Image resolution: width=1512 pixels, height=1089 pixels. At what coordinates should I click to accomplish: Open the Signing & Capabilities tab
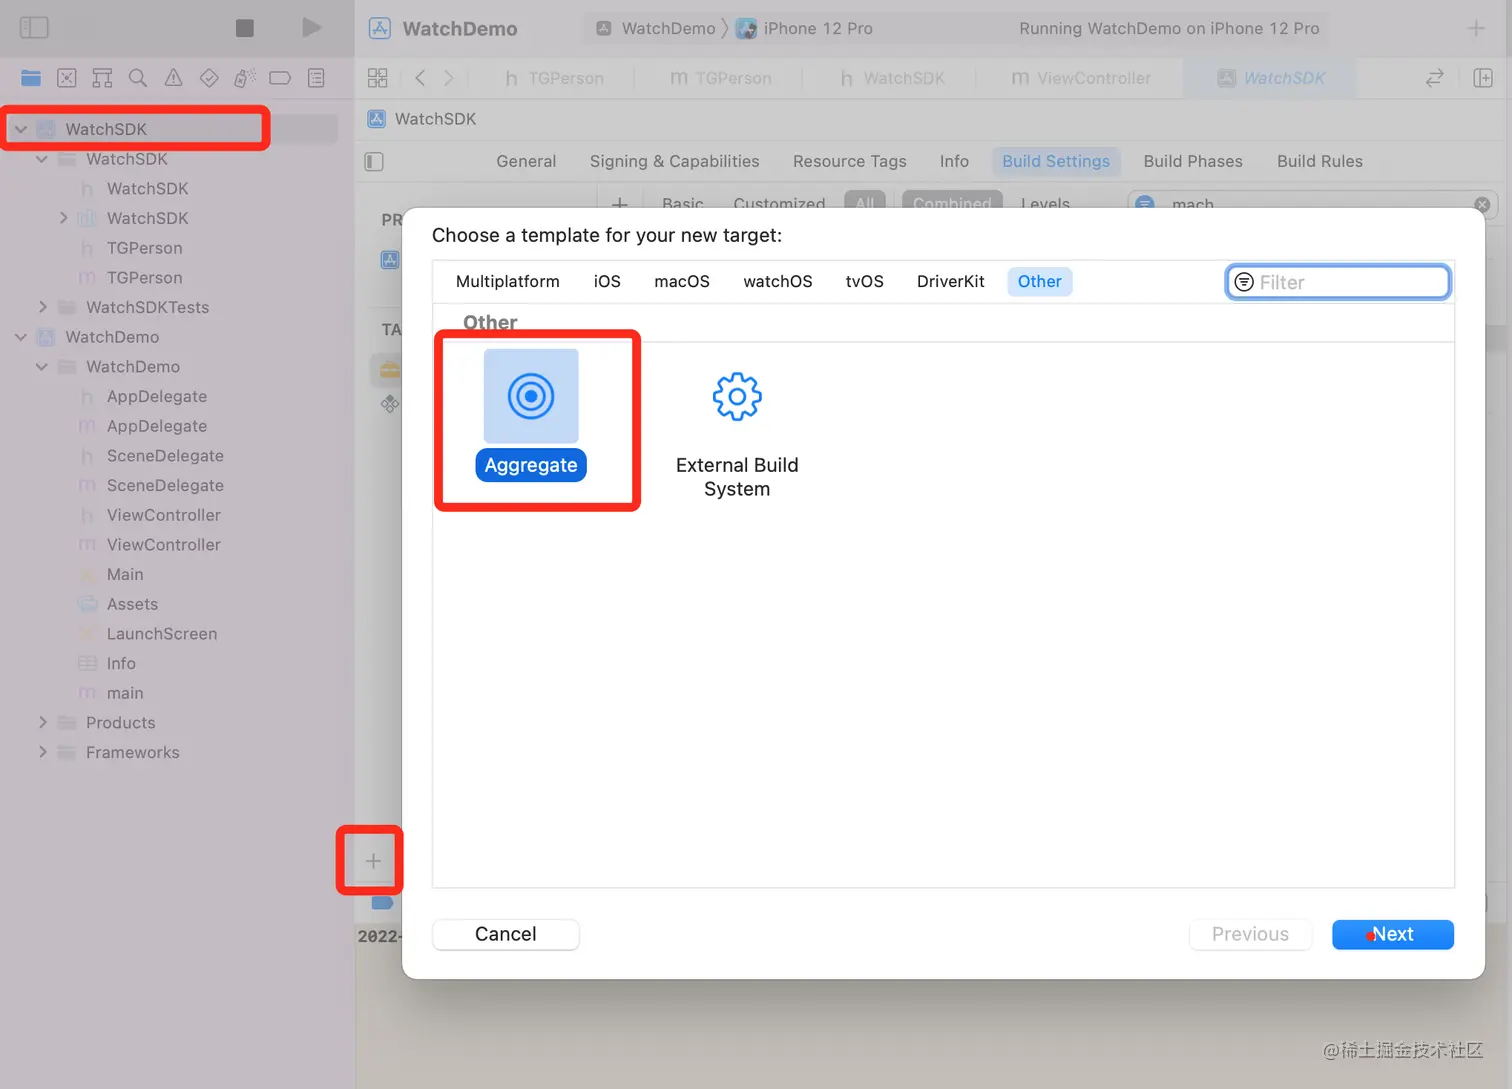(674, 161)
